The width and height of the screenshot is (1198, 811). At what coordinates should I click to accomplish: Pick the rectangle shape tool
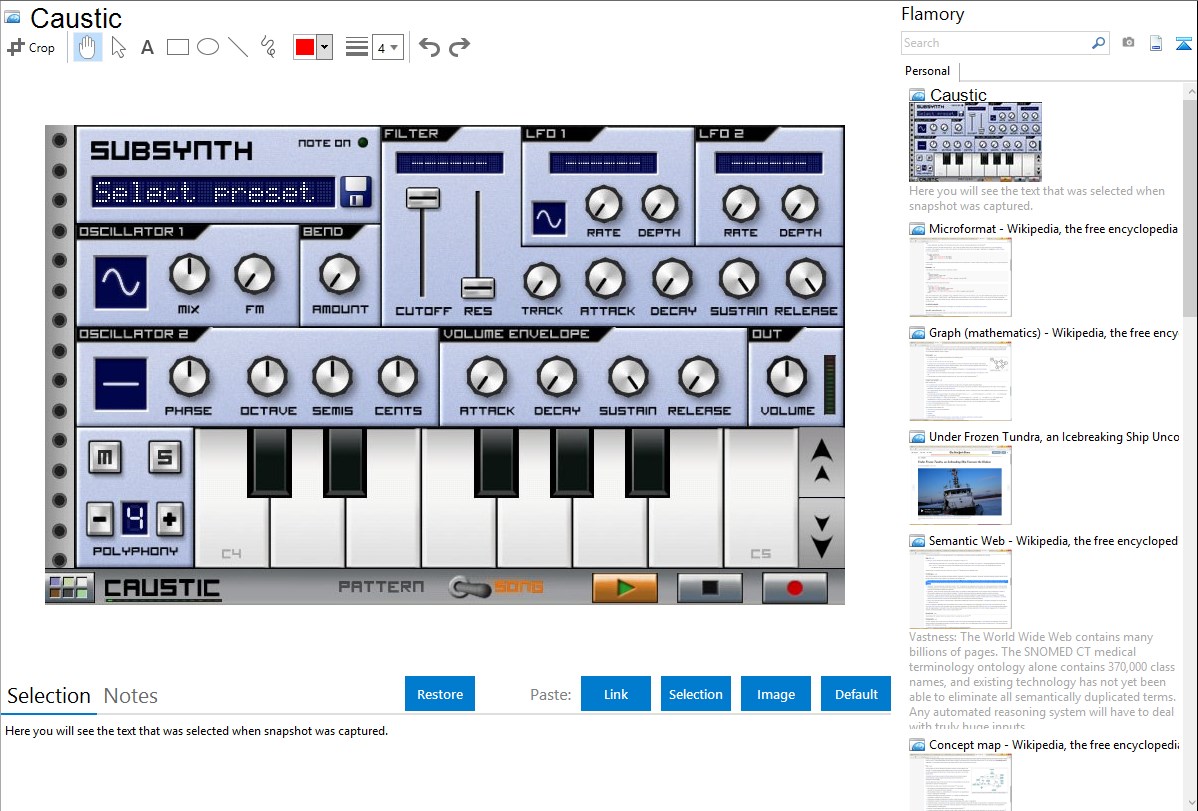(x=178, y=47)
